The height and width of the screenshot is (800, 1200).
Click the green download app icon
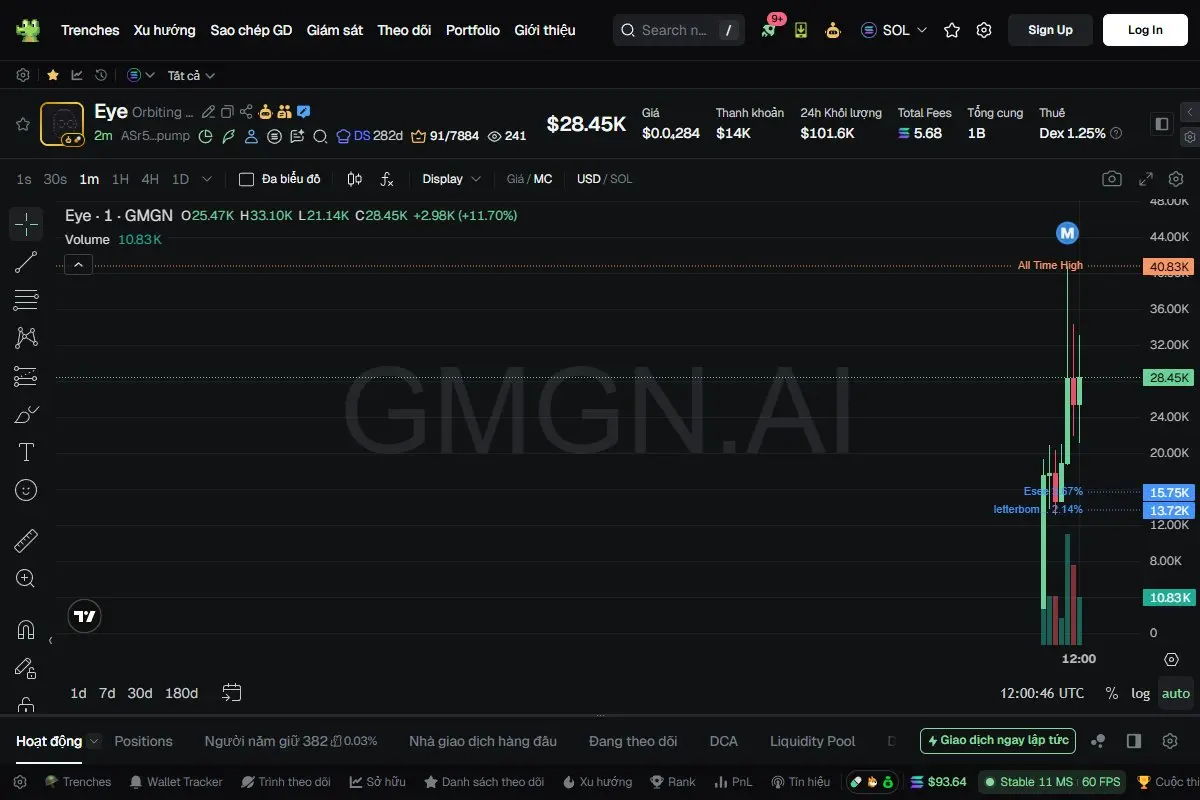[801, 30]
